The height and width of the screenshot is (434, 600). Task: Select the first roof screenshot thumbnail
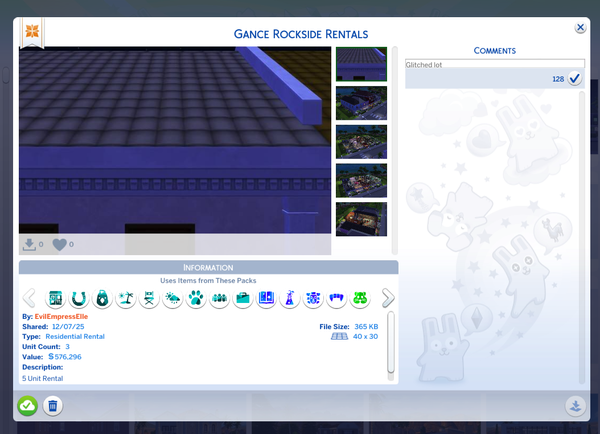[x=361, y=64]
